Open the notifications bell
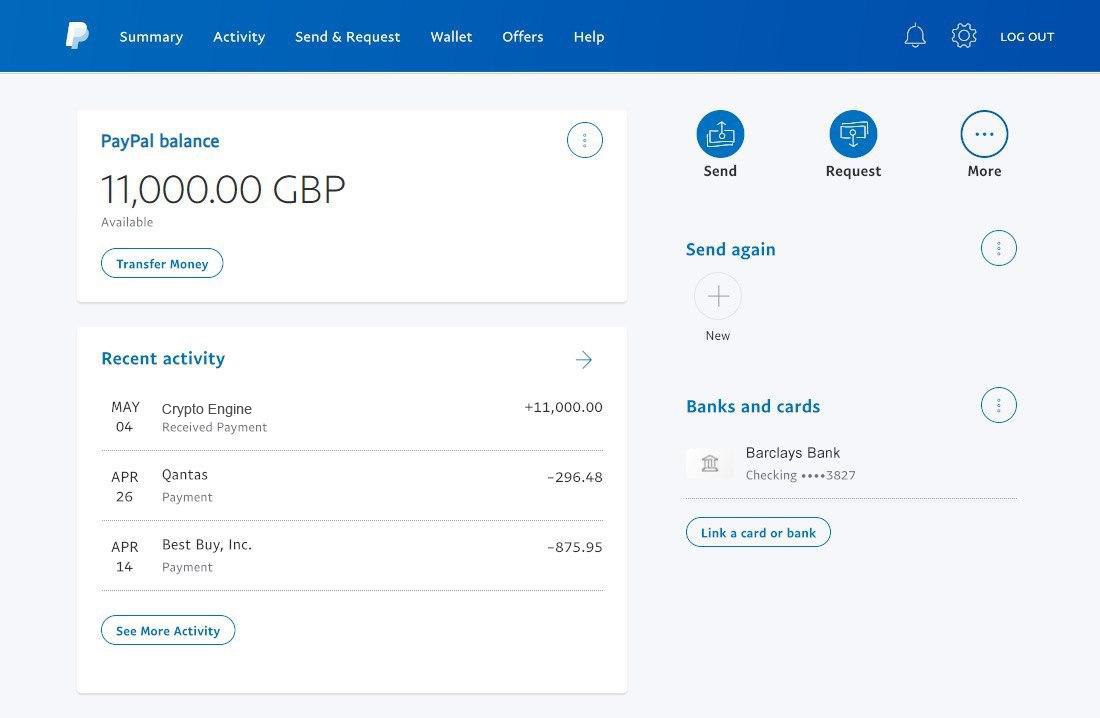The image size is (1100, 718). click(x=915, y=36)
